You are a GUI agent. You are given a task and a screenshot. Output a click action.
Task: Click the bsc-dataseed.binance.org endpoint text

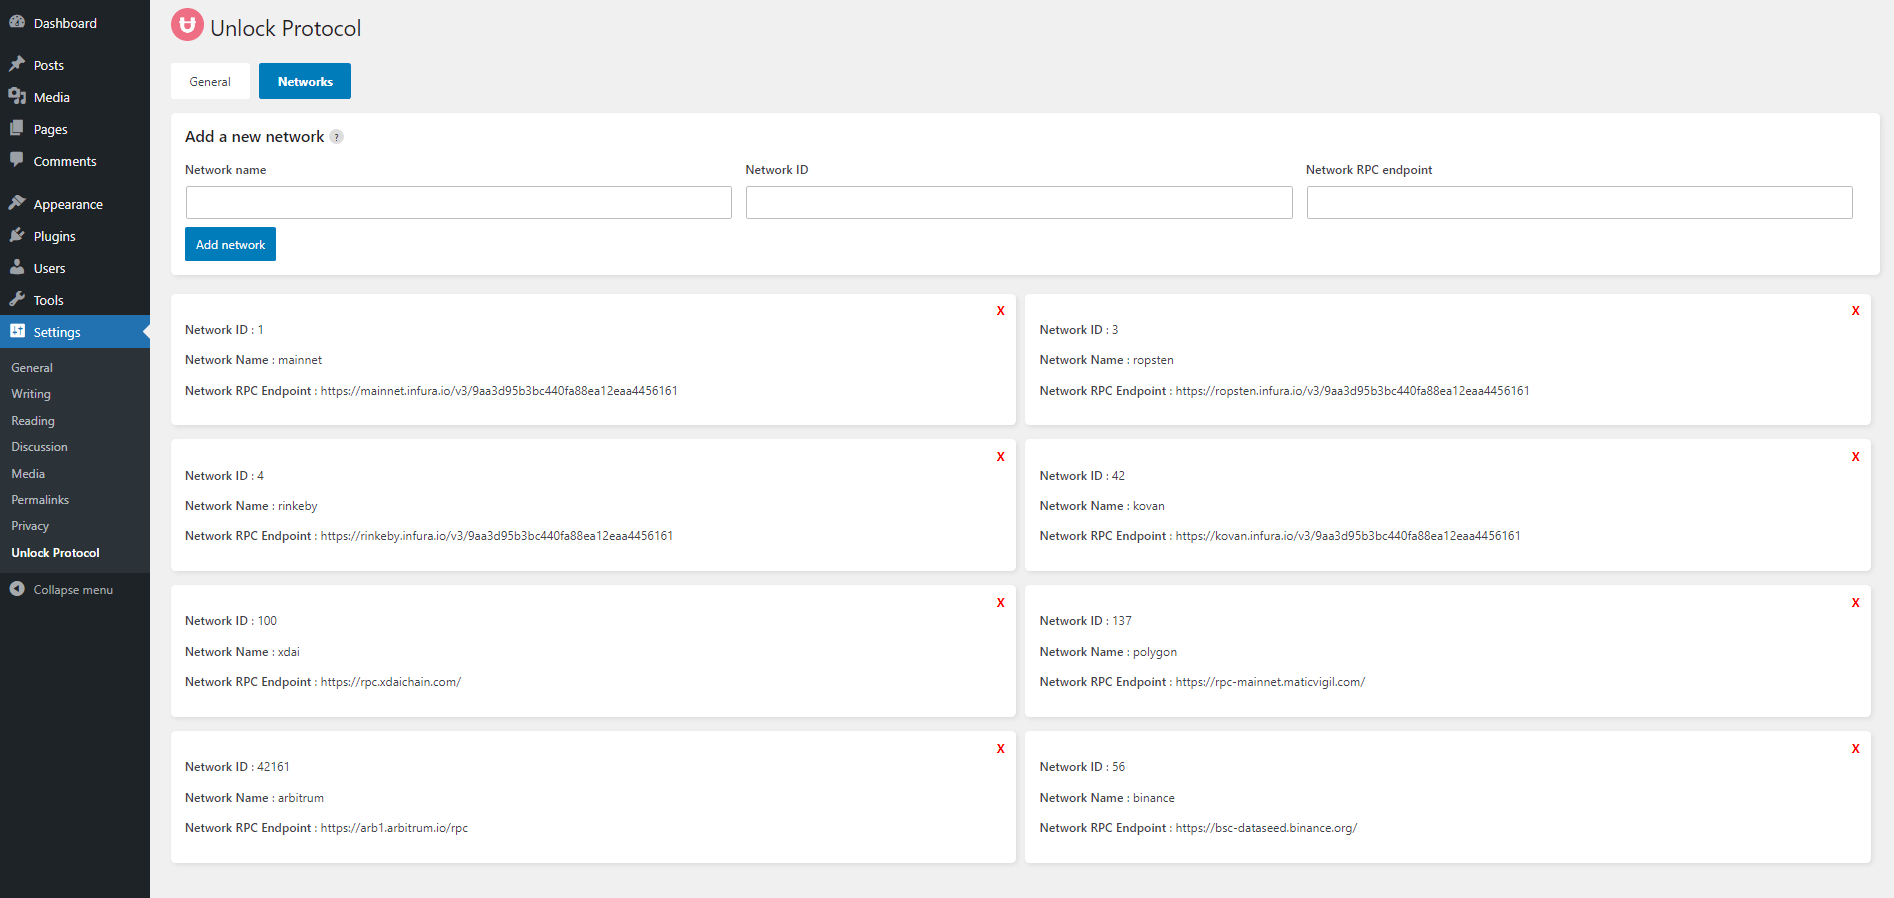click(1266, 828)
